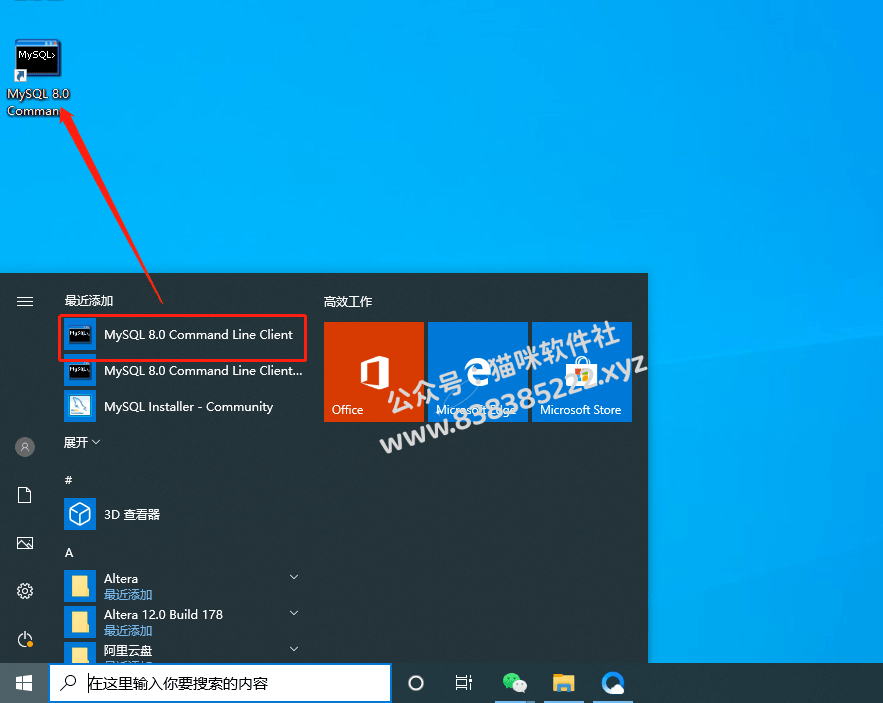Expand Altera 12.0 Build 178 folder

(293, 613)
